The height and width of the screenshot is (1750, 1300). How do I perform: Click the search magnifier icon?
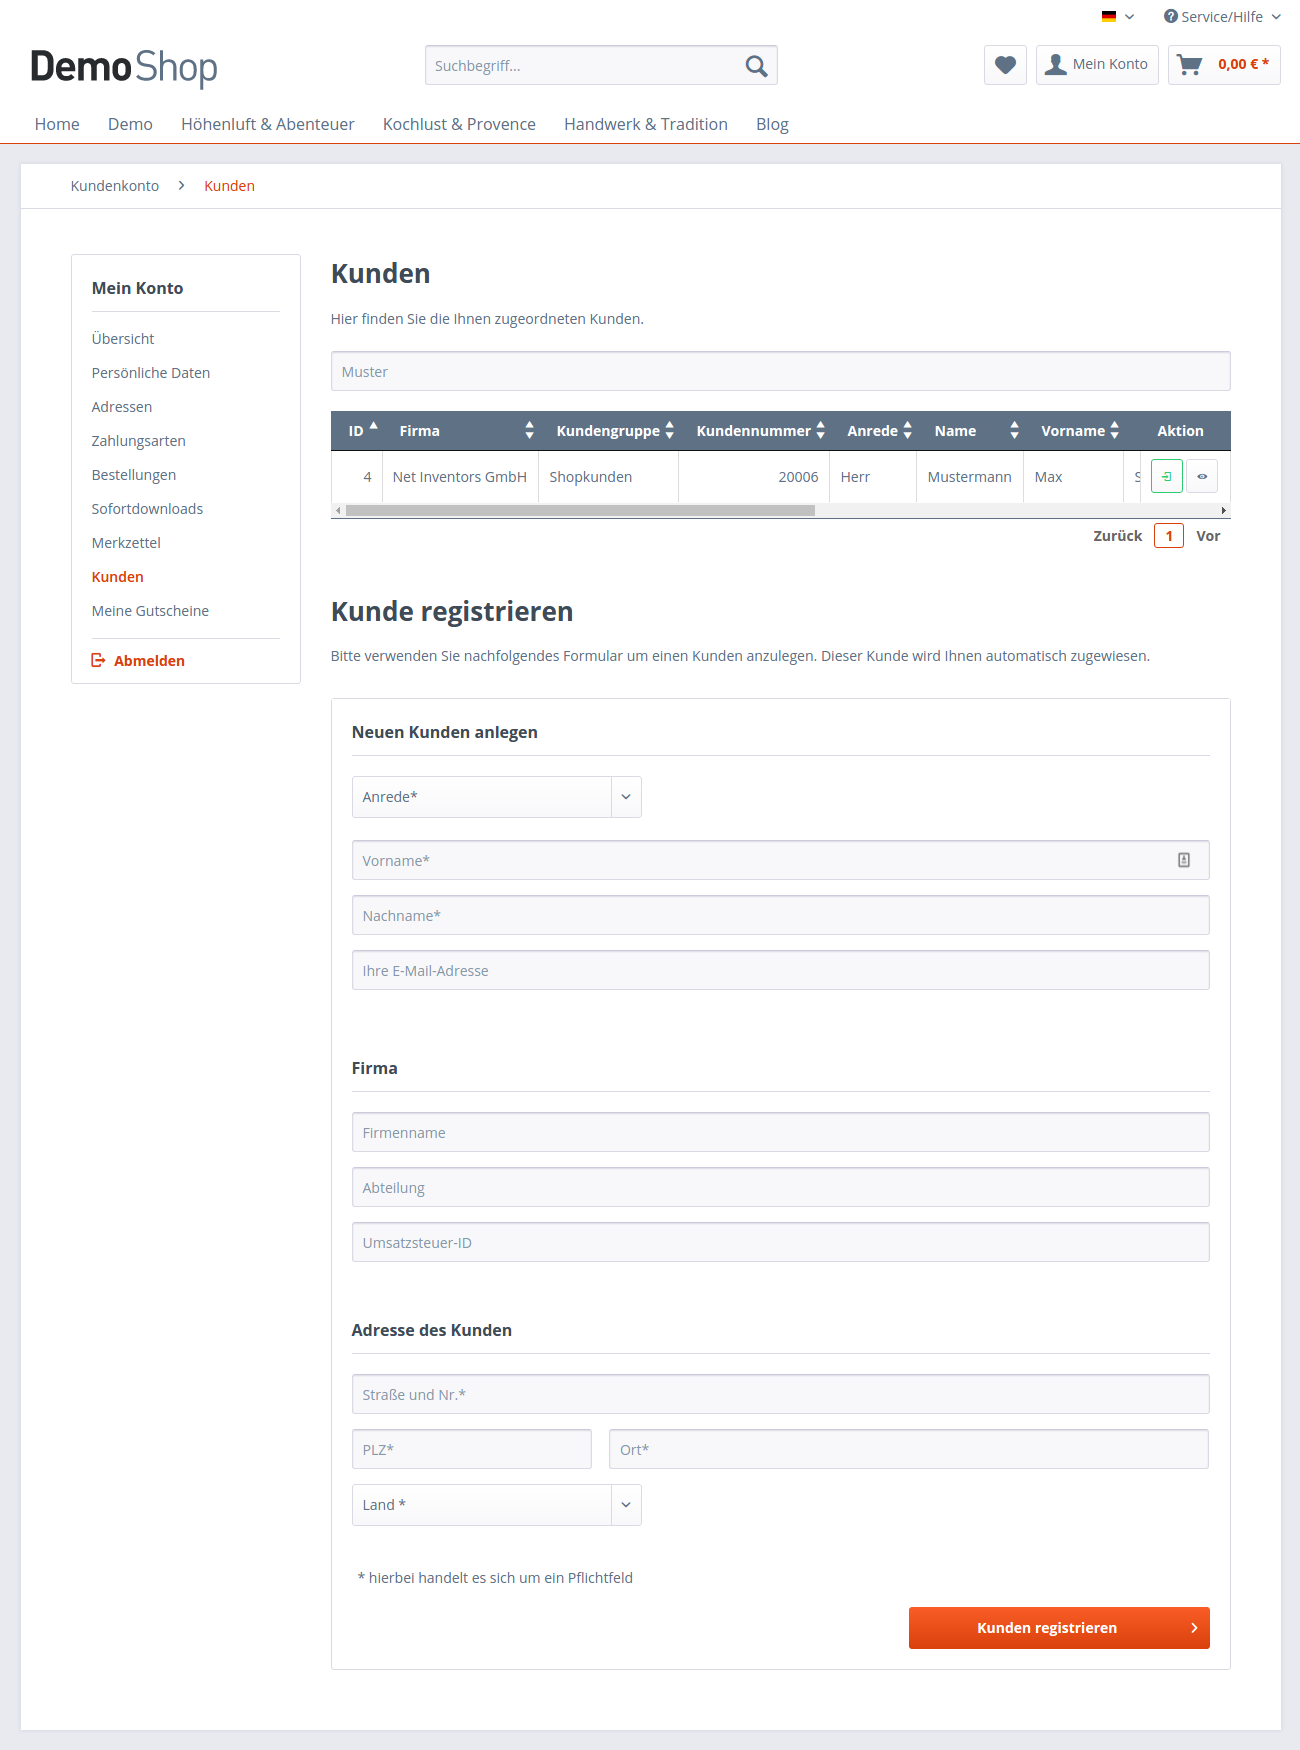click(x=756, y=66)
